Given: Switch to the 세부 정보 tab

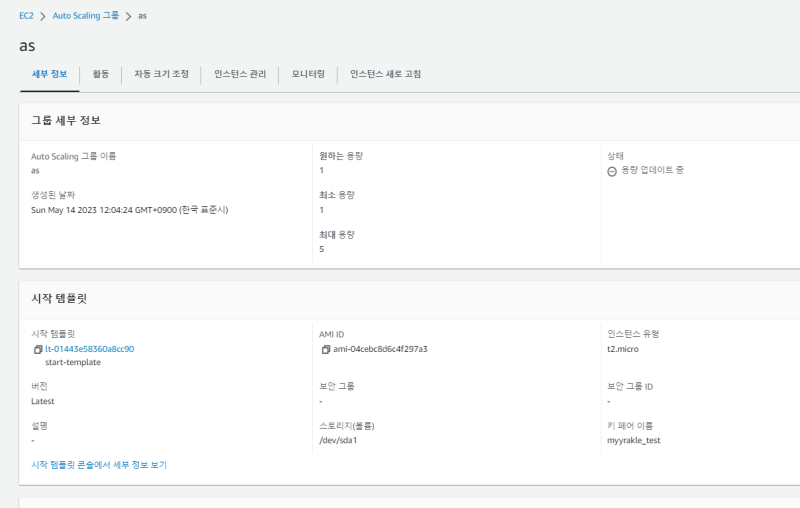Looking at the screenshot, I should (50, 74).
